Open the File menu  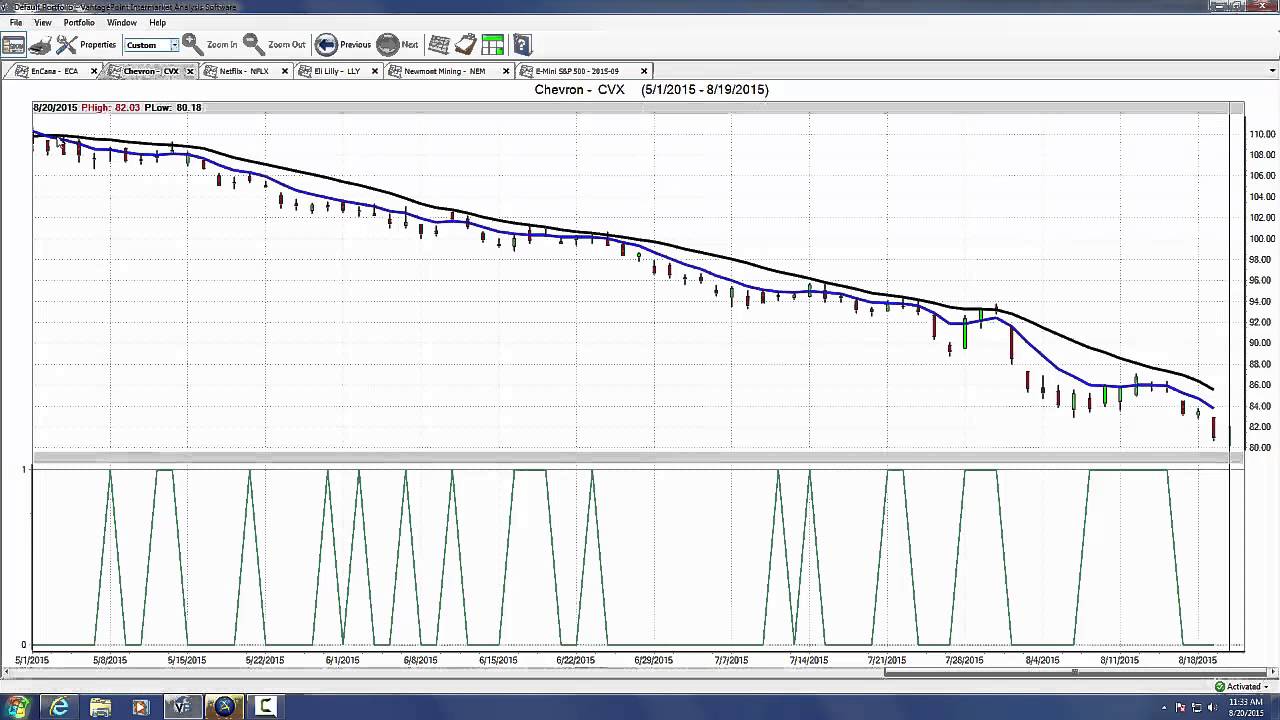(x=16, y=22)
